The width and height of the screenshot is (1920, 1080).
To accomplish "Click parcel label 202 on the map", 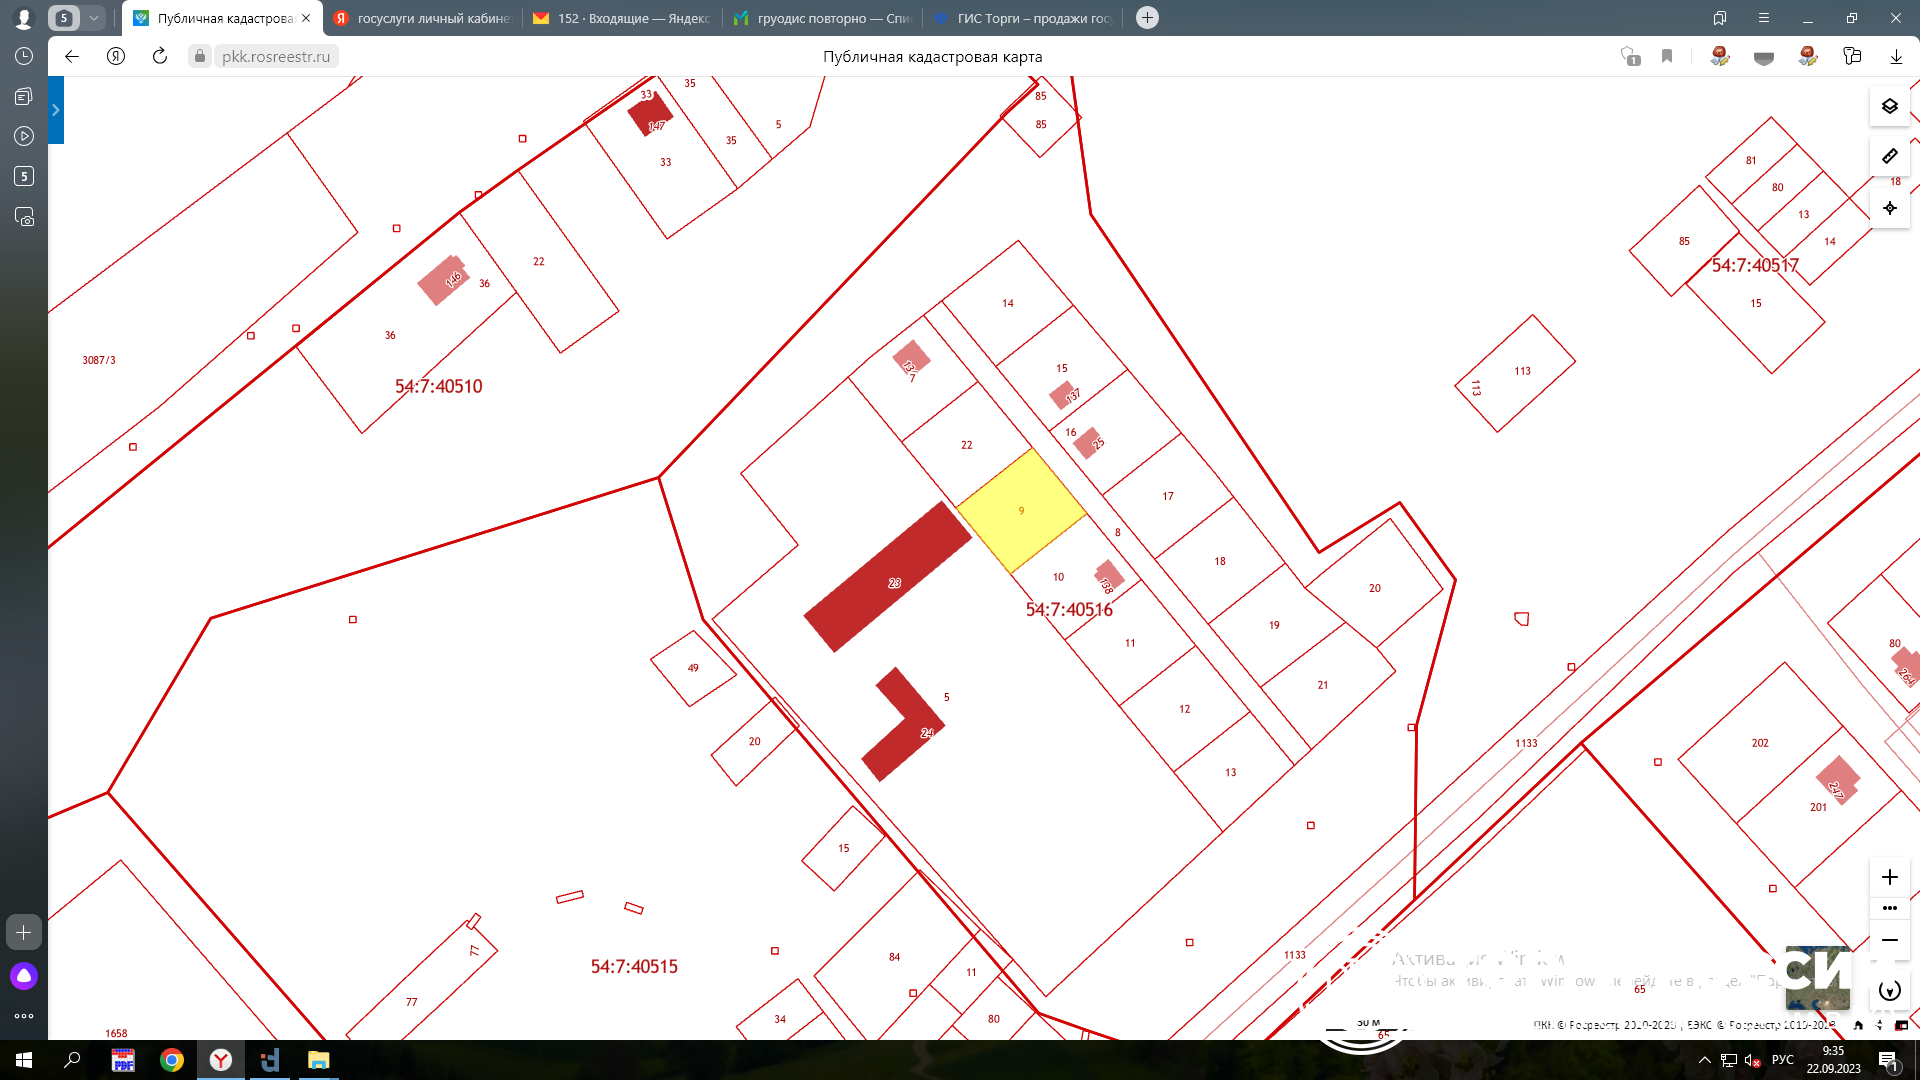I will (1760, 743).
